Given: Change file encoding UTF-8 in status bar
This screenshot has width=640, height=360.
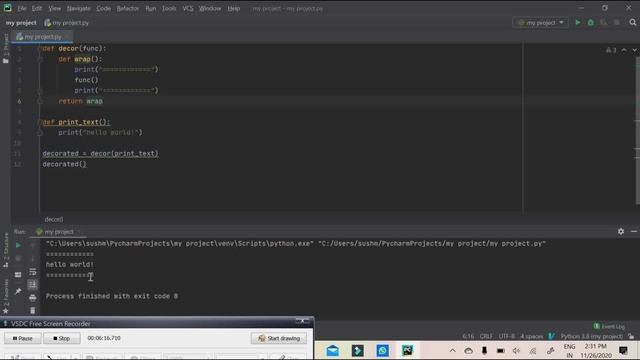Looking at the screenshot, I should (x=507, y=336).
